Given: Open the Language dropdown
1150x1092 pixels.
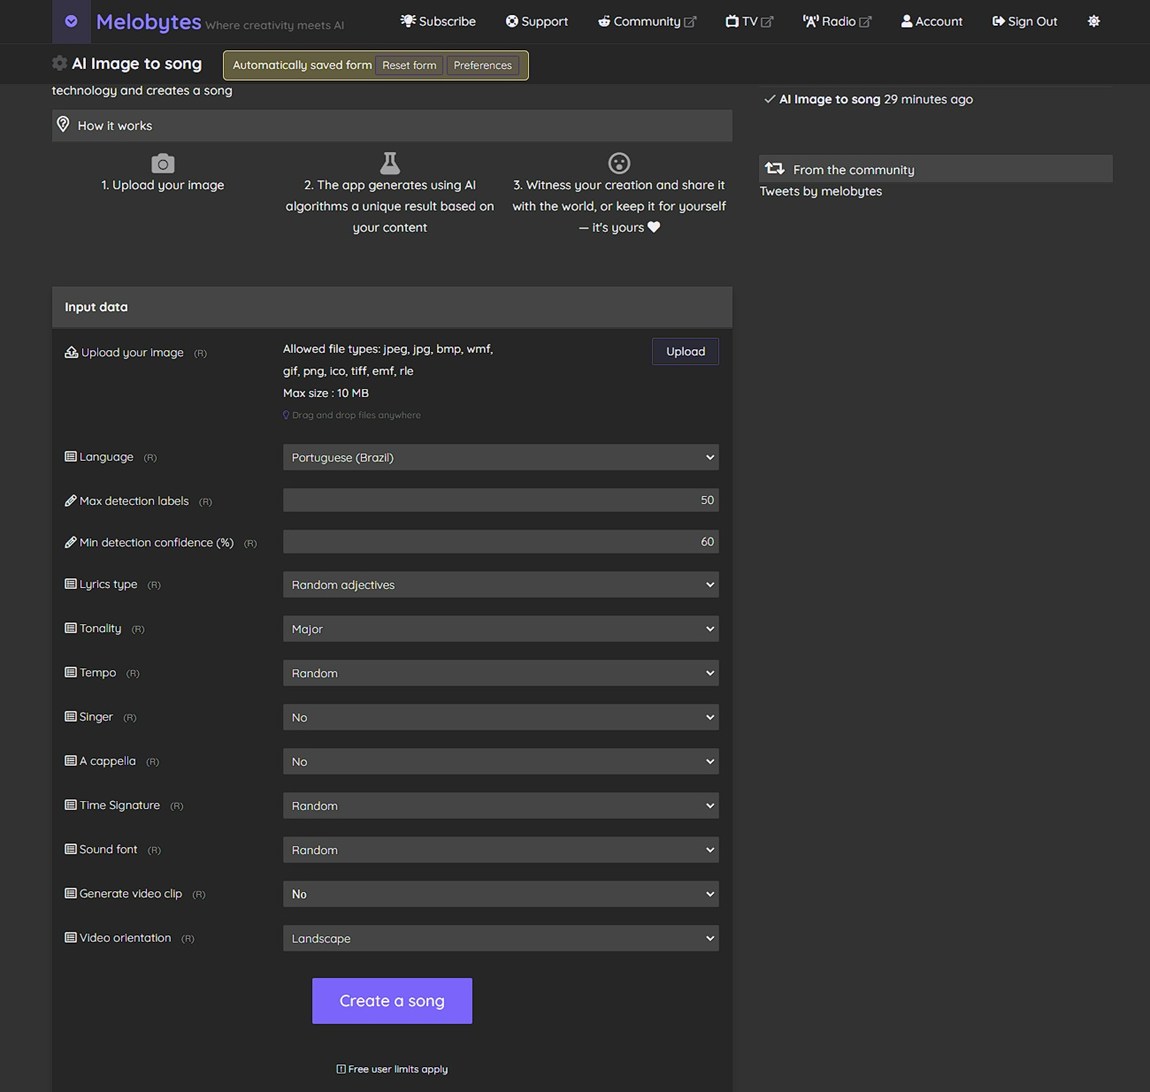Looking at the screenshot, I should pyautogui.click(x=500, y=457).
